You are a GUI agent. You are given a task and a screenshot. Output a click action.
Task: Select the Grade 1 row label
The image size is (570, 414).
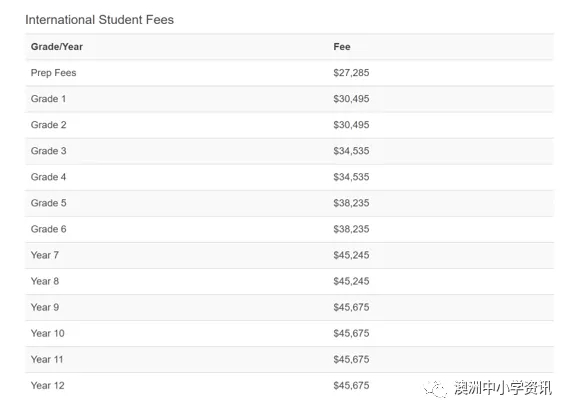[x=48, y=99]
